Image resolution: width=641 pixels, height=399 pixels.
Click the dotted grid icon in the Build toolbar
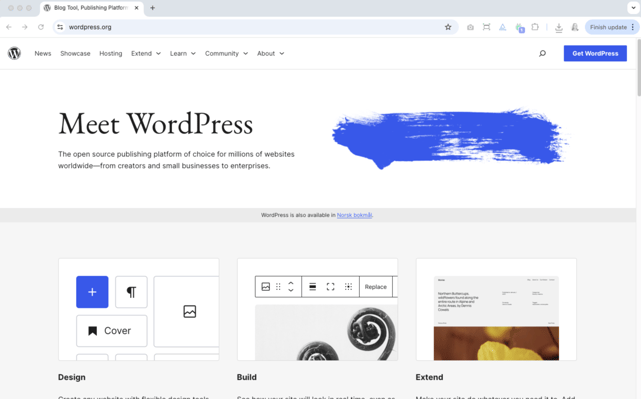tap(348, 287)
